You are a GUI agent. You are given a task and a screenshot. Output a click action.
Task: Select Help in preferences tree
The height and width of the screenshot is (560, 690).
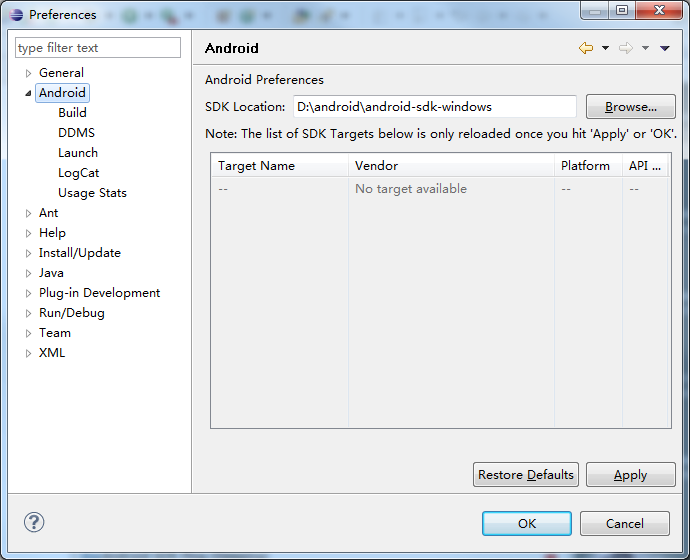pos(52,233)
